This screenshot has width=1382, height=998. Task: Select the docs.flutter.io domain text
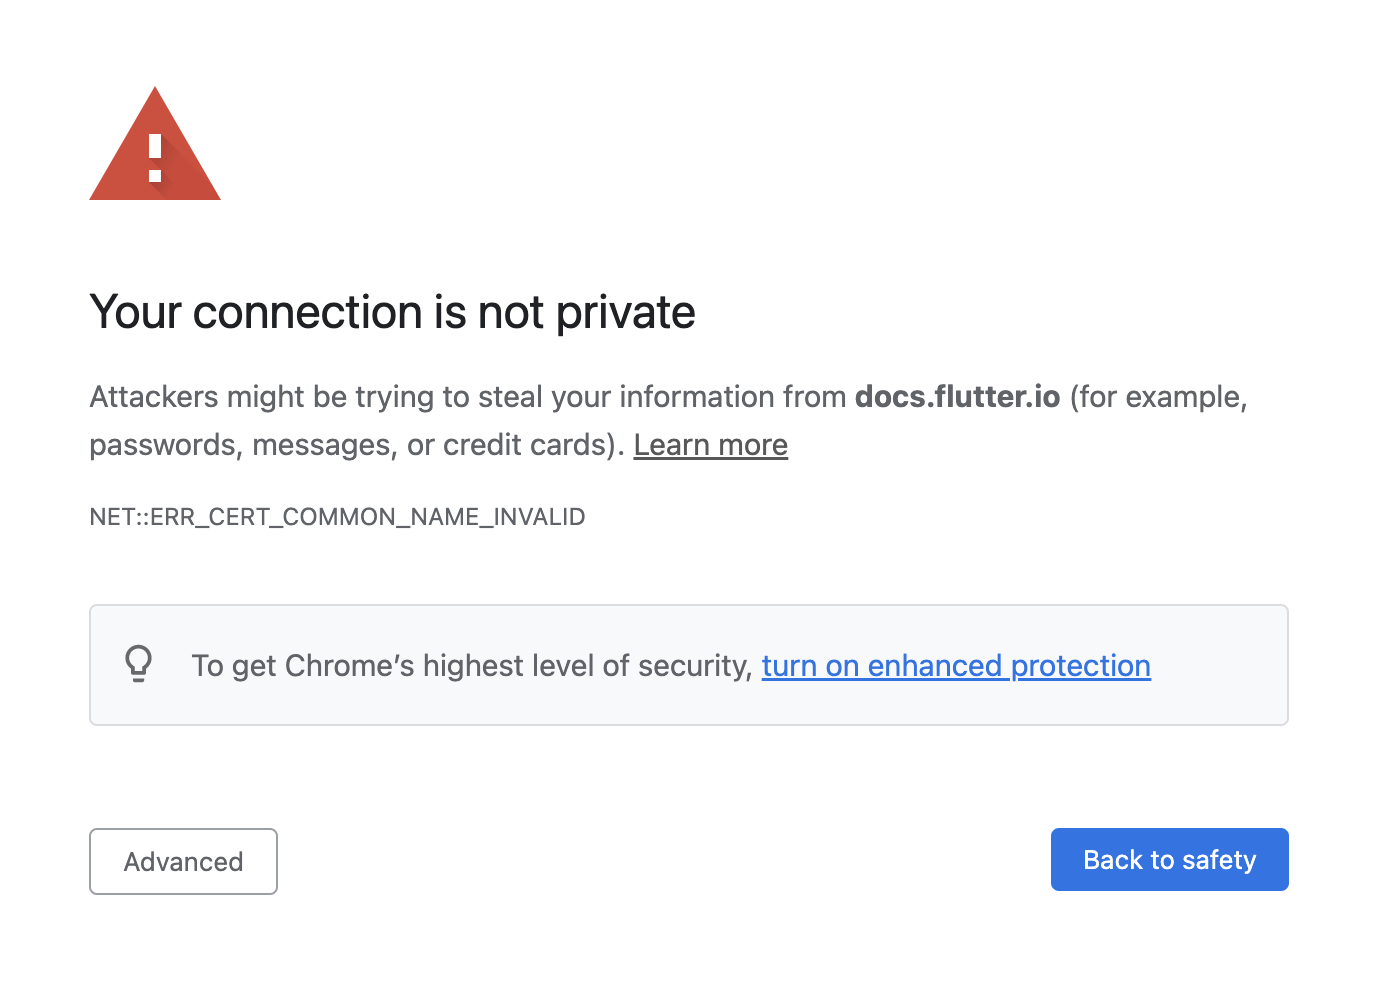pyautogui.click(x=956, y=396)
